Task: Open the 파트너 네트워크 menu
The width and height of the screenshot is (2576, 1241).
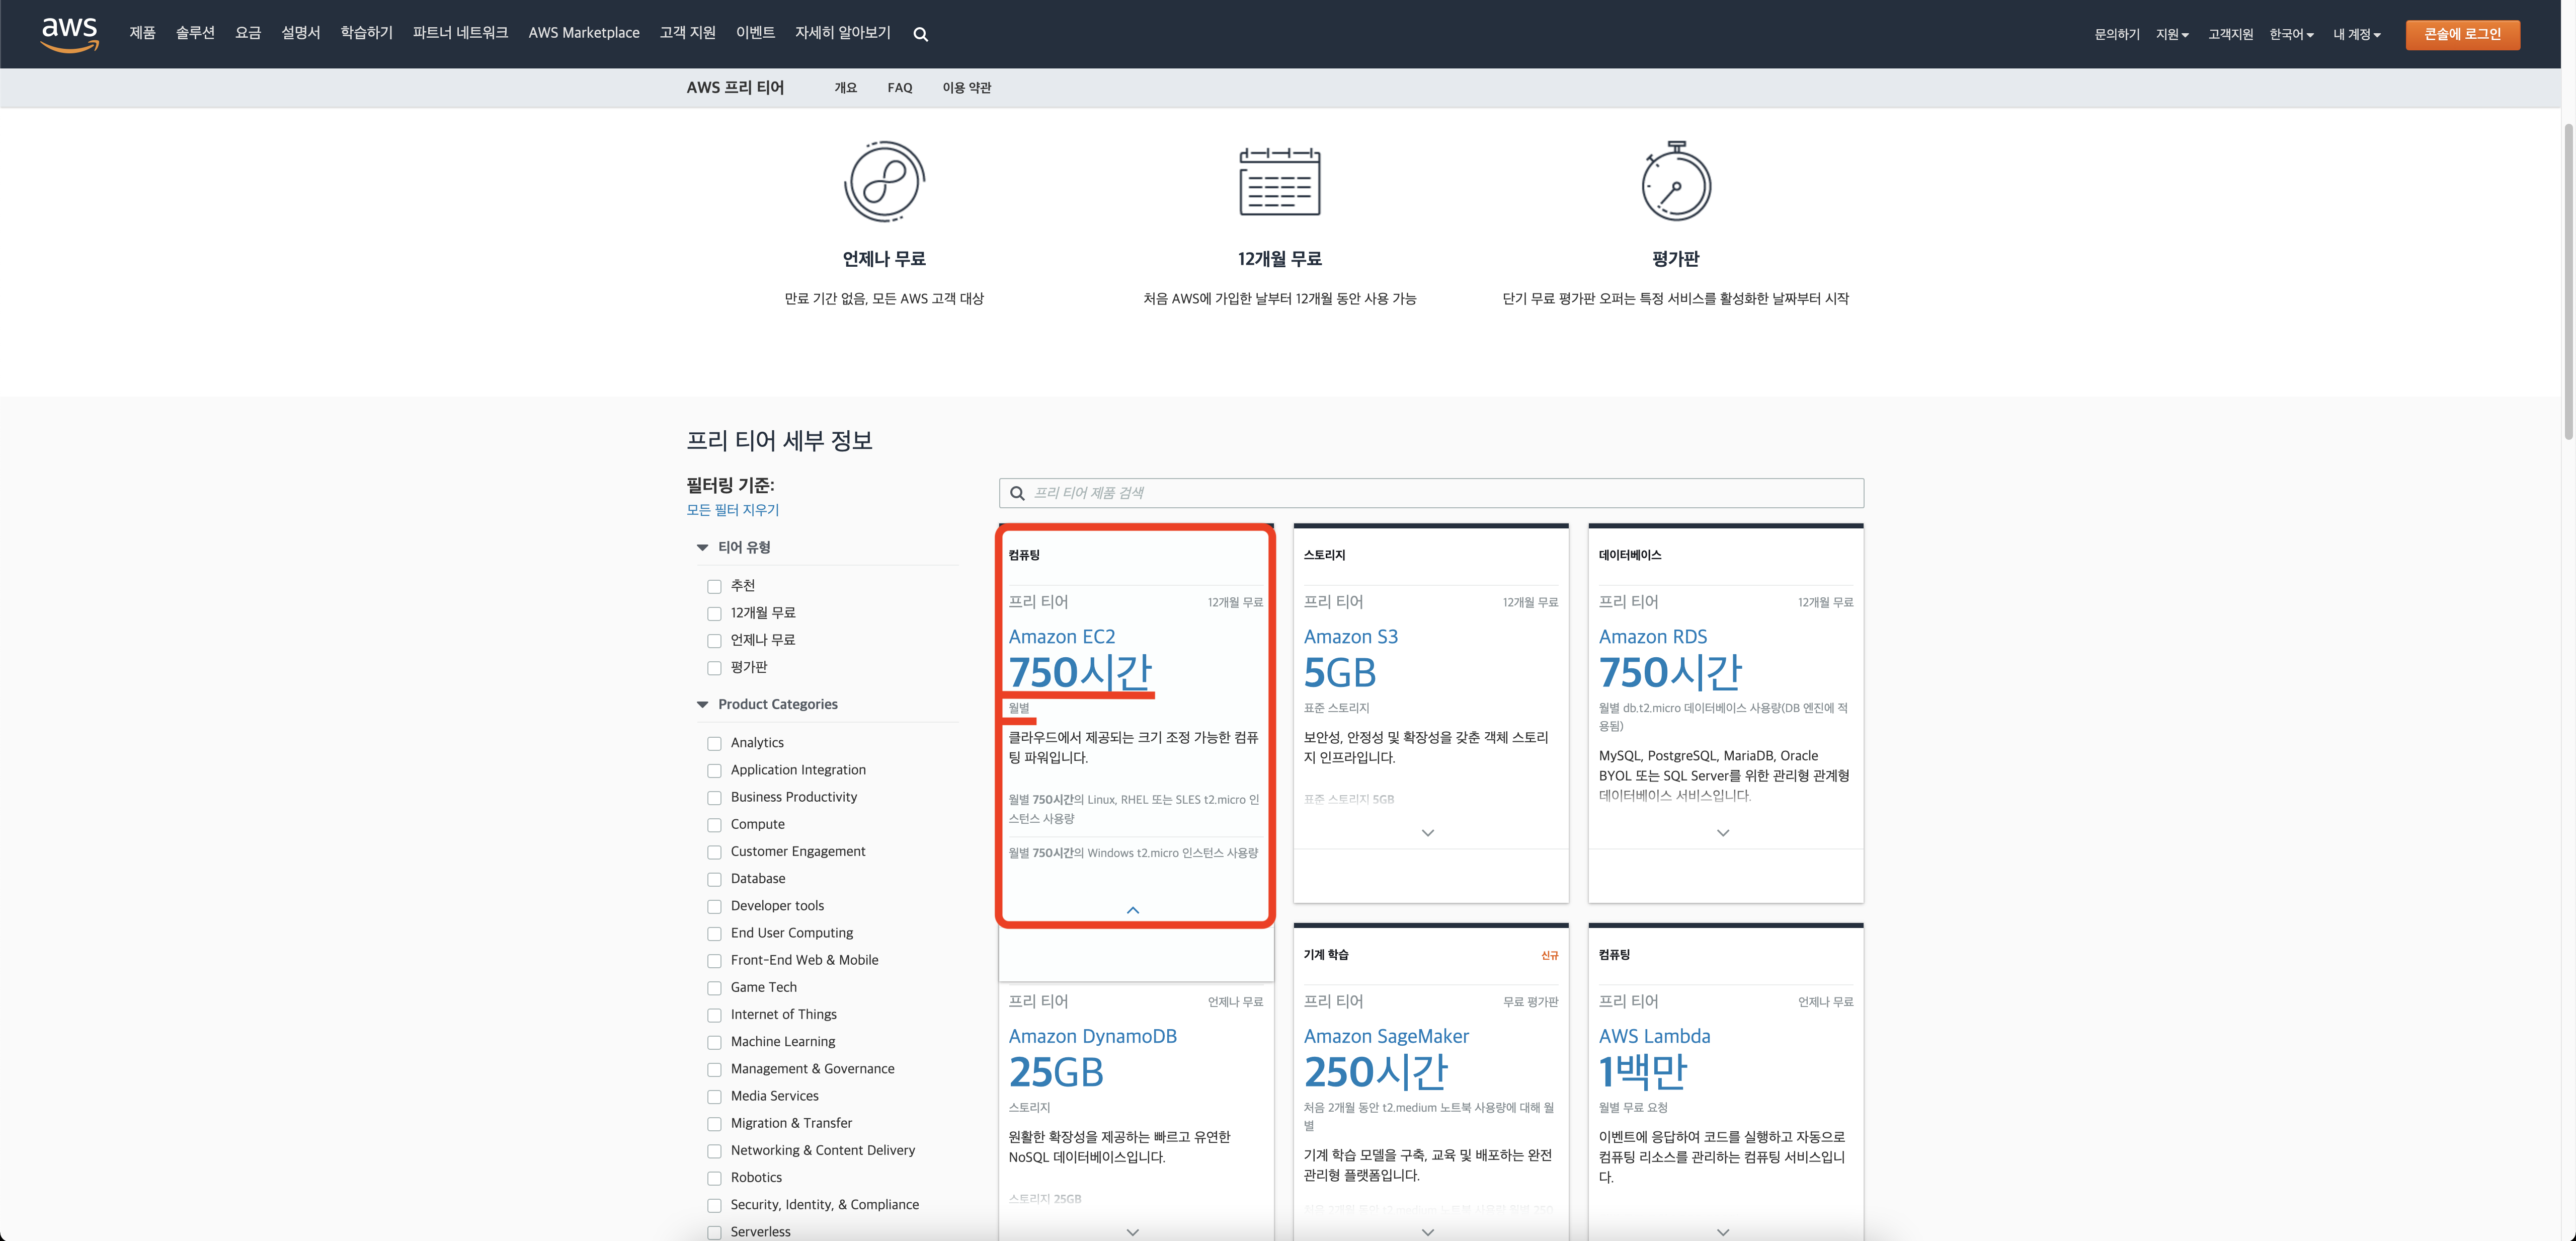Action: (460, 33)
